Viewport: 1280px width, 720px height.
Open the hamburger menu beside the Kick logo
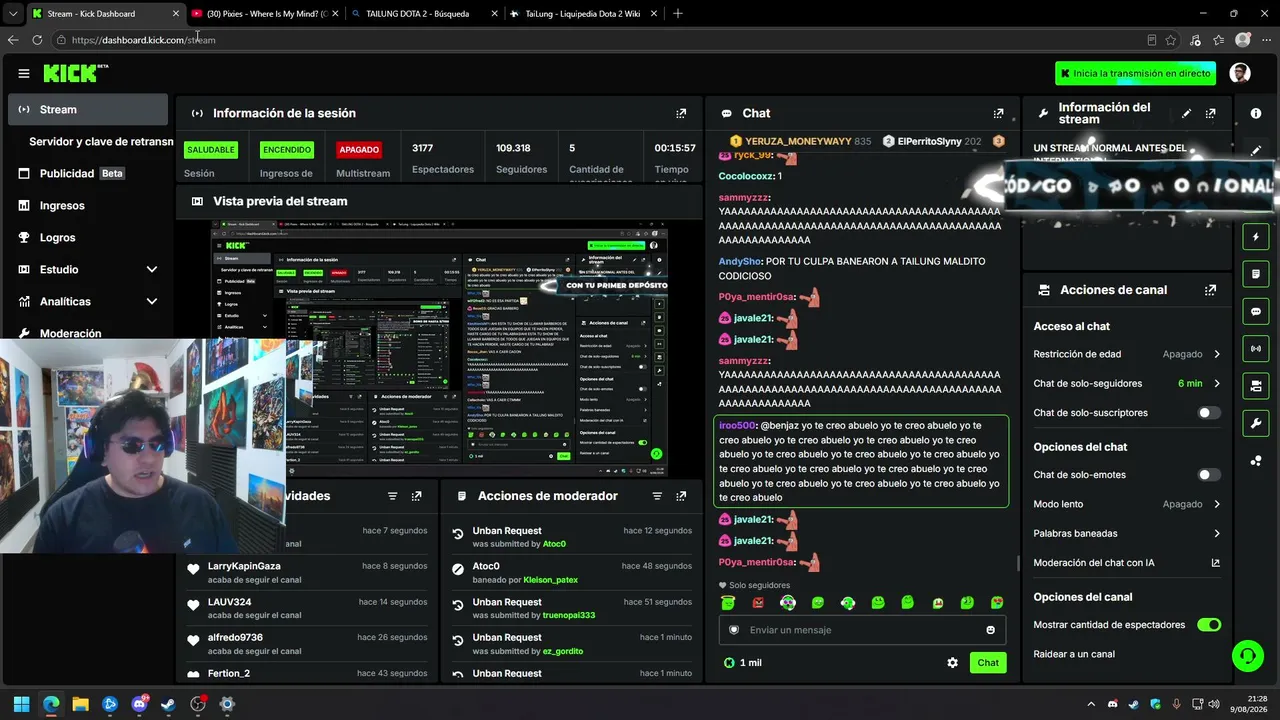pos(24,73)
